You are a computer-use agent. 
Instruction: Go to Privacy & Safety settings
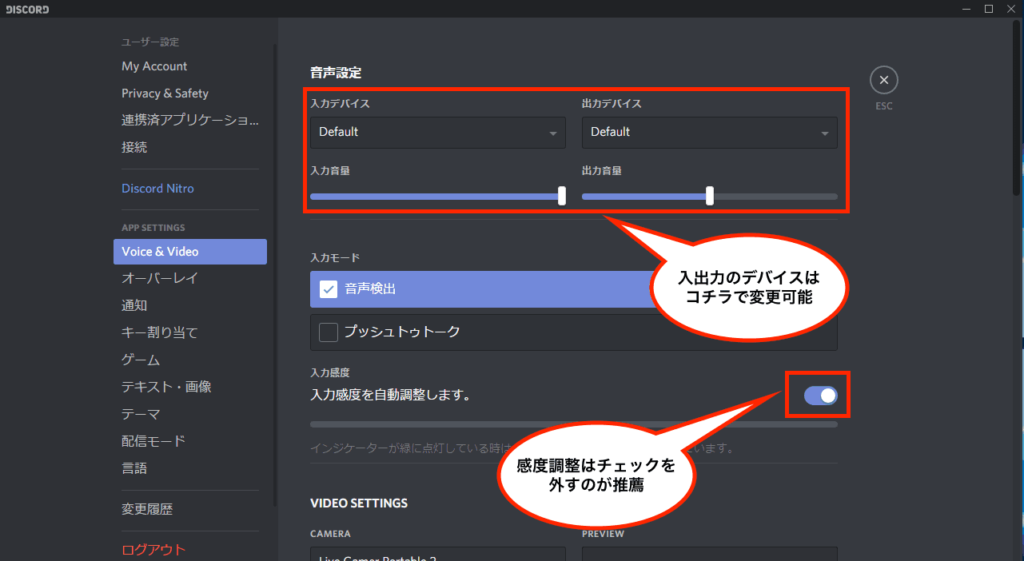(165, 93)
